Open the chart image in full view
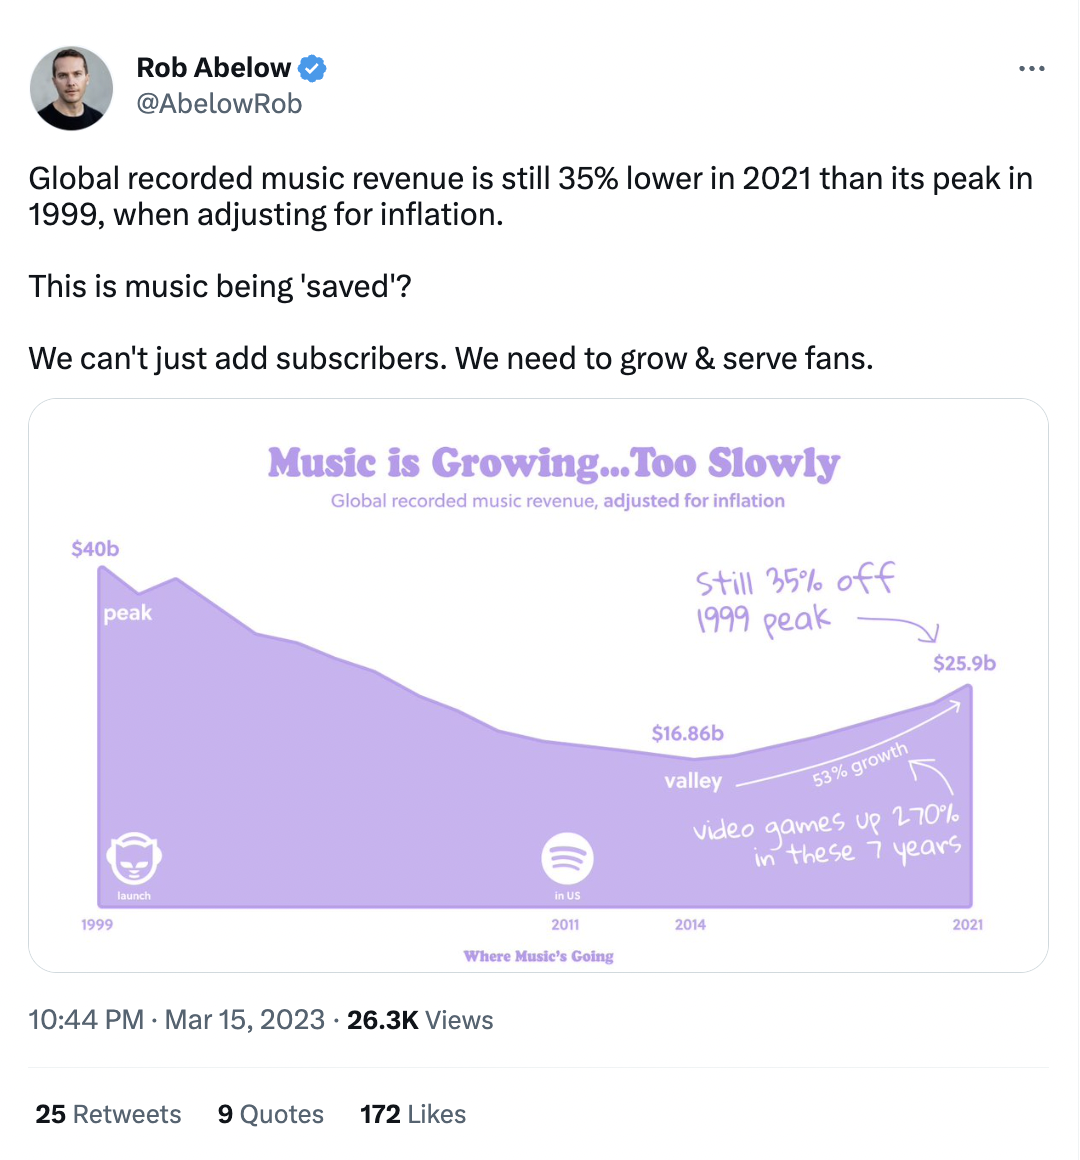1080x1160 pixels. pos(539,686)
